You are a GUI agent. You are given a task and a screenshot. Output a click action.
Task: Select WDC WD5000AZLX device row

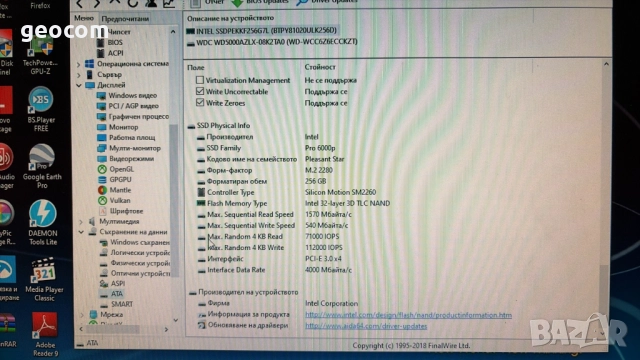tap(272, 42)
